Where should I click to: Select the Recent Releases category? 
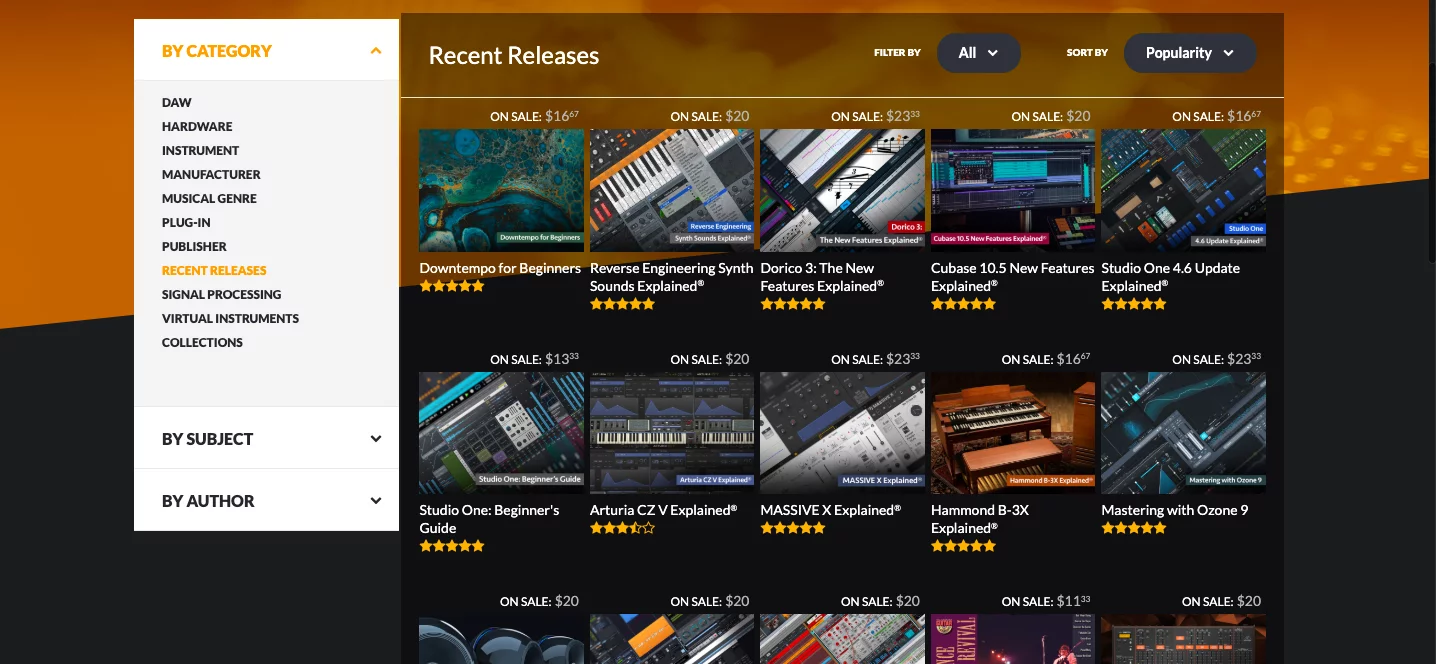click(x=214, y=270)
